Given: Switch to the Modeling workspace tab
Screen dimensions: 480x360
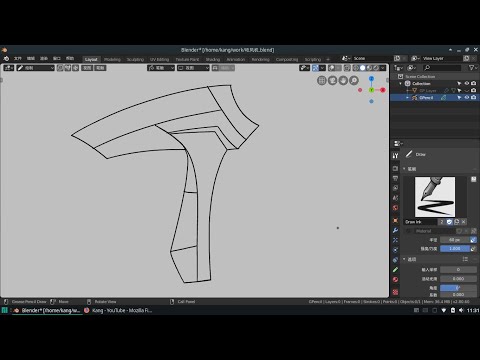Looking at the screenshot, I should tap(112, 59).
